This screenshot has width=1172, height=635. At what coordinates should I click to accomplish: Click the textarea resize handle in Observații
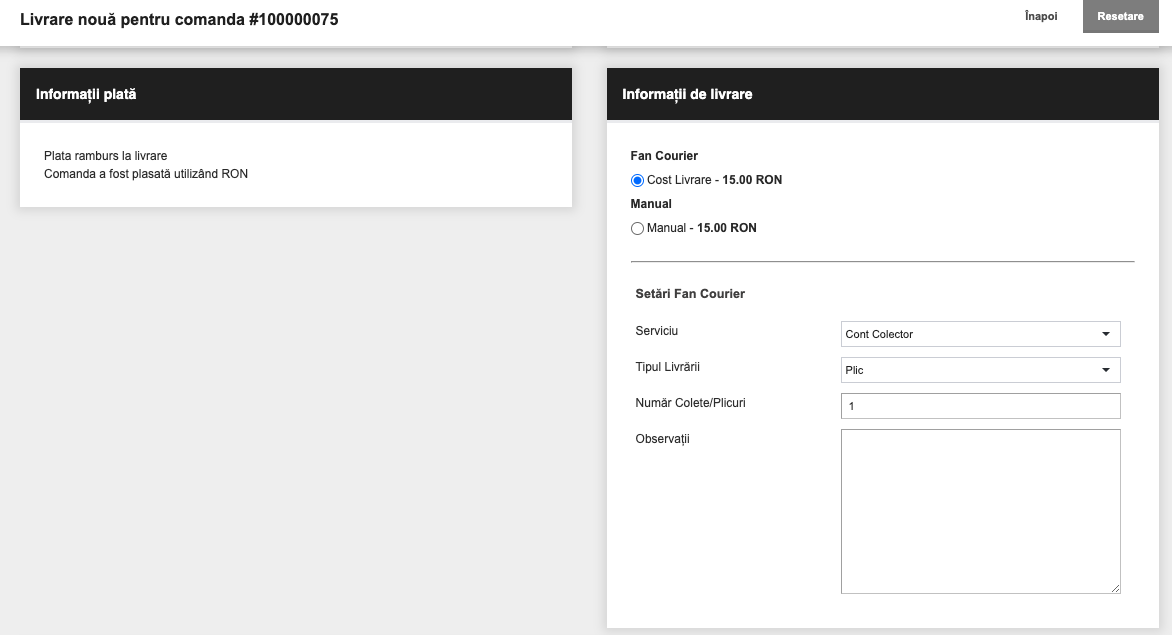point(1115,589)
